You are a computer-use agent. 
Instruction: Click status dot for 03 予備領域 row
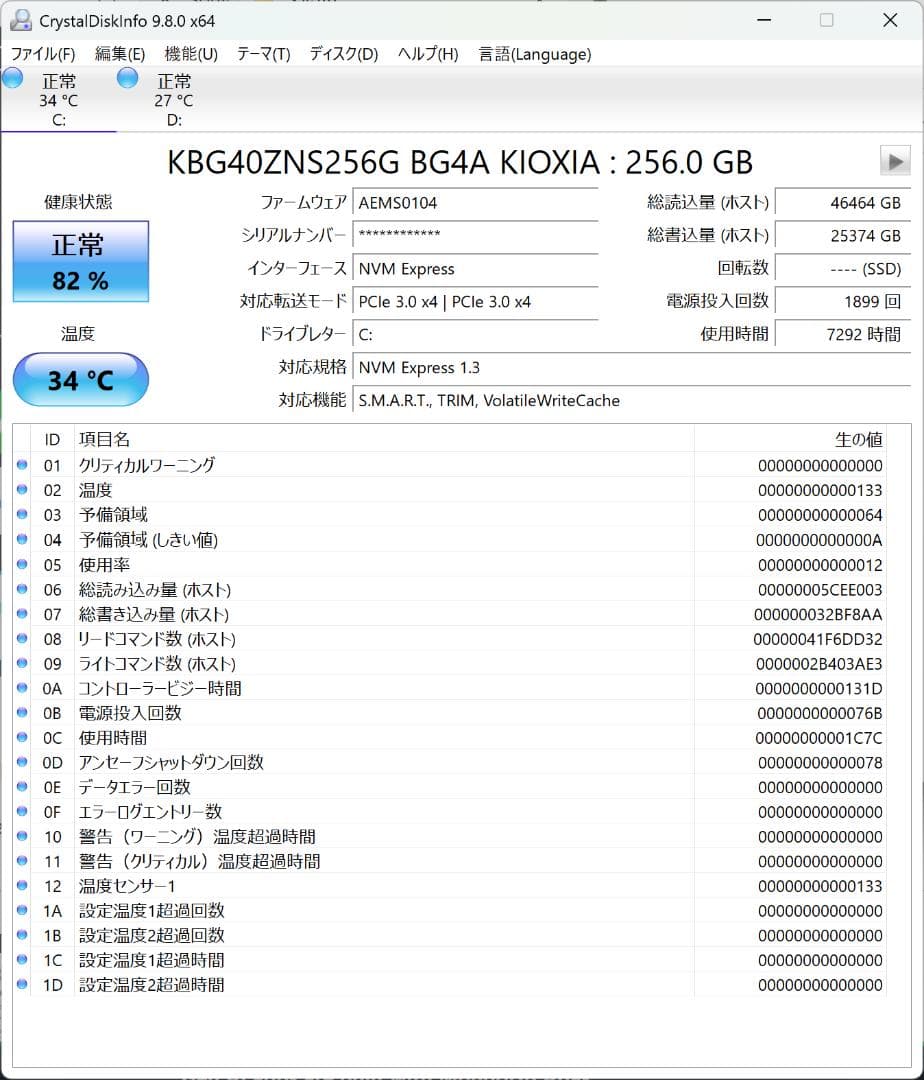tap(22, 515)
